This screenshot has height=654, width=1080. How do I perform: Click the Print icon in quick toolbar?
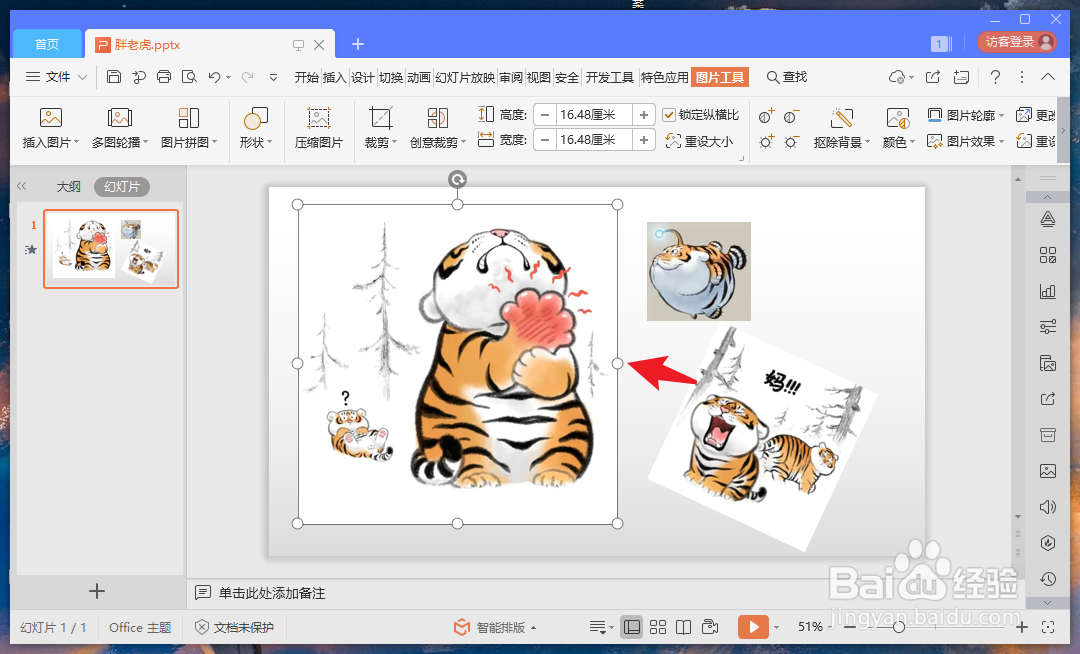164,77
